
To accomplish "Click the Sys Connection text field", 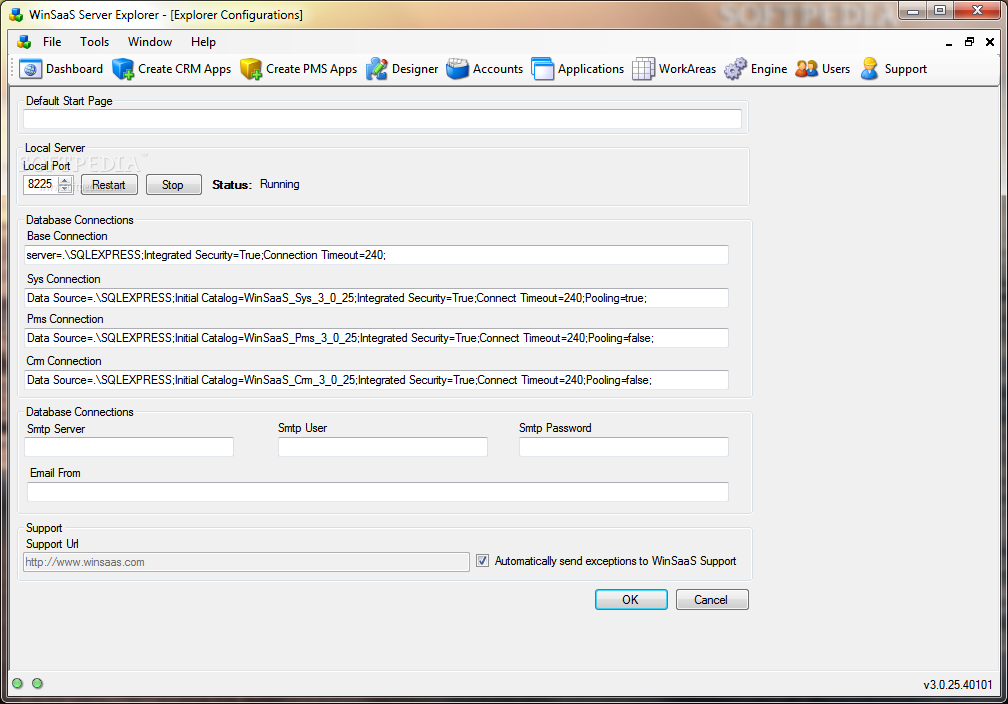I will (x=376, y=298).
